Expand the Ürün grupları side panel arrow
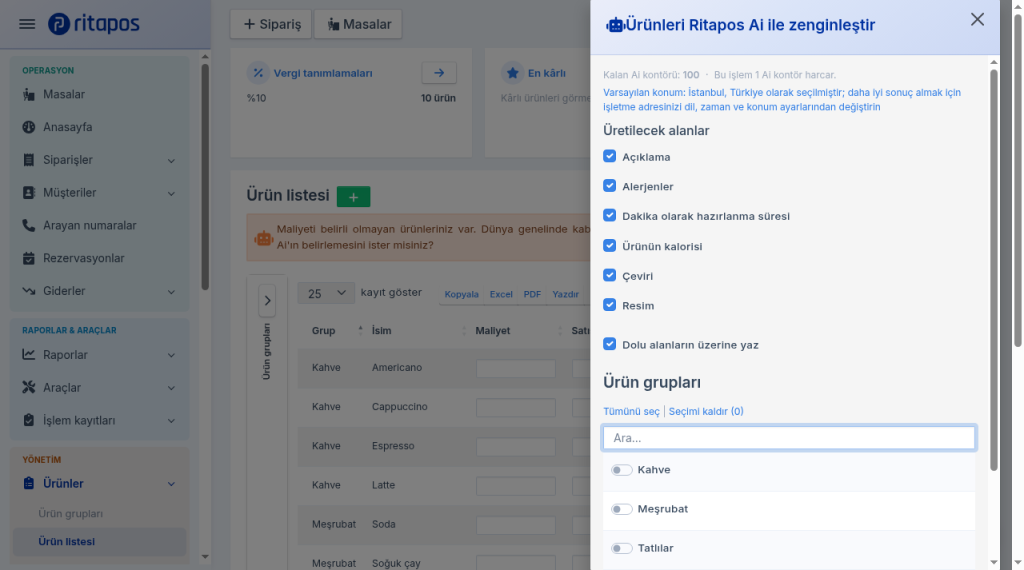Screen dimensions: 1024x570 [x=267, y=301]
